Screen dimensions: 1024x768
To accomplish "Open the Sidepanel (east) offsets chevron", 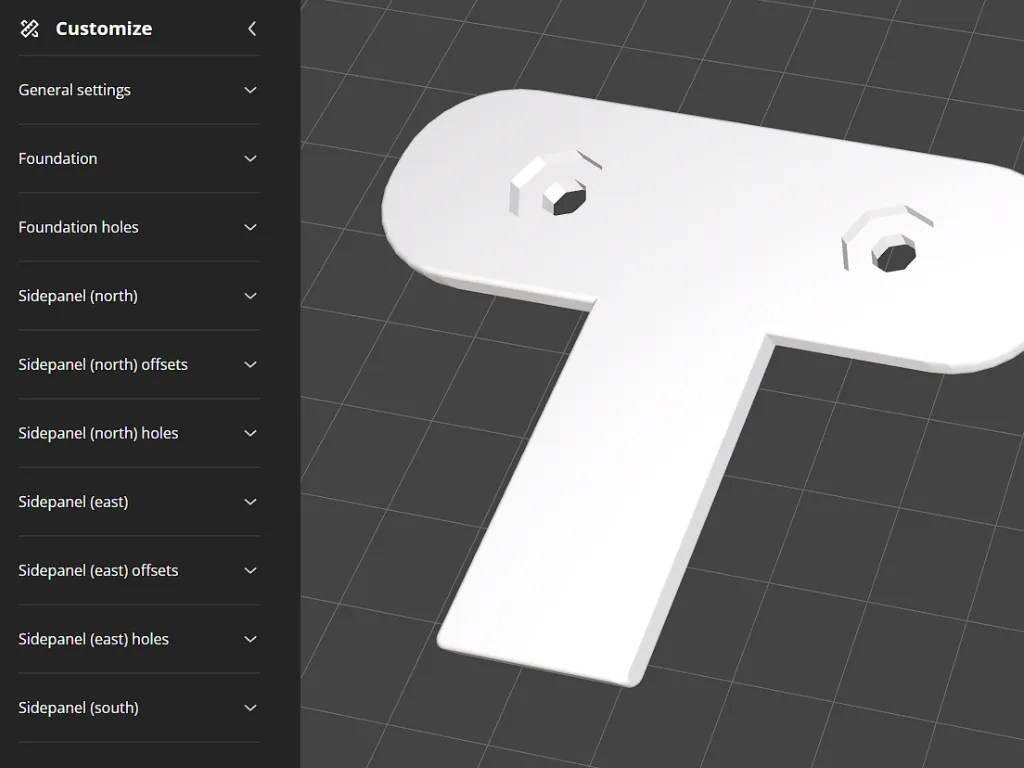I will [x=250, y=570].
